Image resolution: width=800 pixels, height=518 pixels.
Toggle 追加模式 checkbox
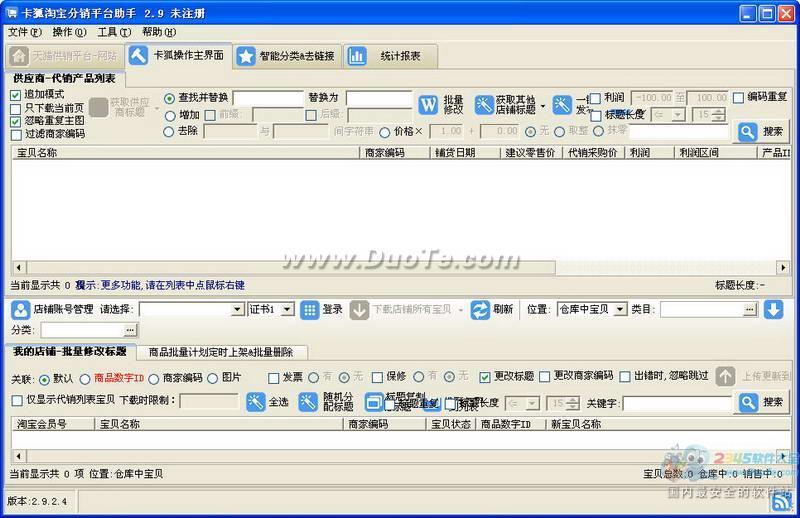click(16, 95)
